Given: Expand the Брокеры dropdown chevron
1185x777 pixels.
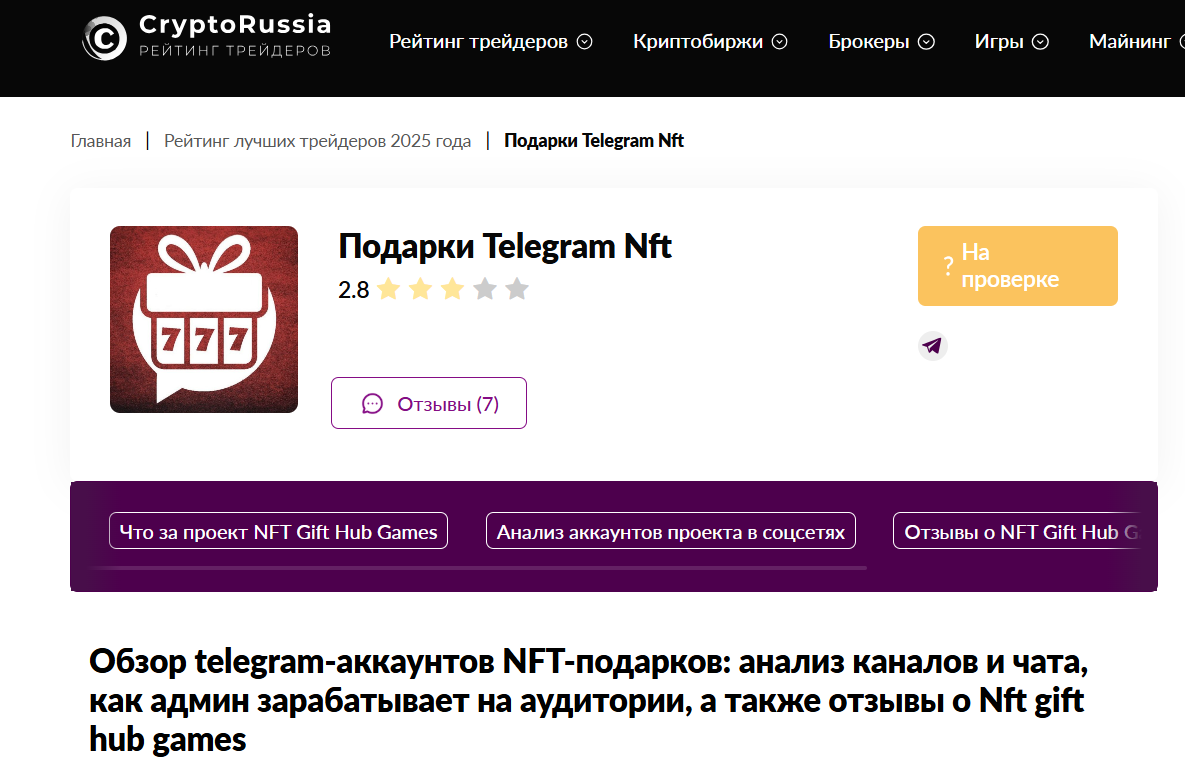Looking at the screenshot, I should coord(927,42).
